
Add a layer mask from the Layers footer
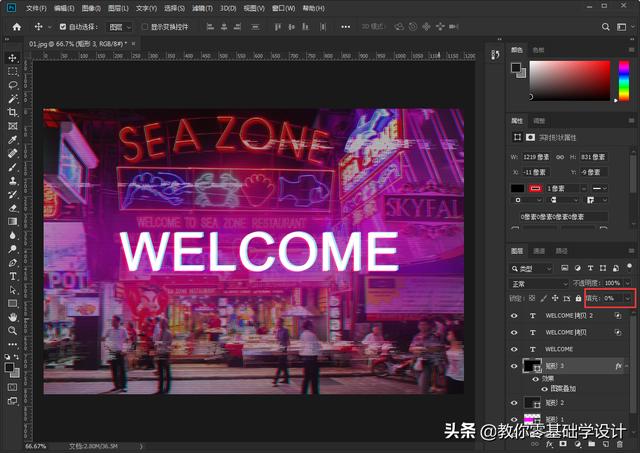[563, 444]
